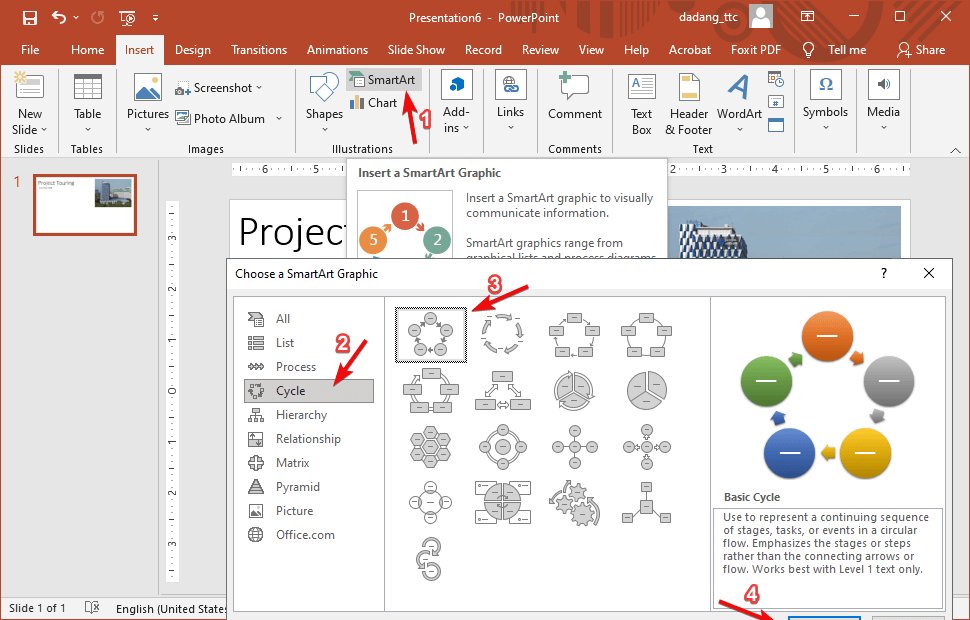Image resolution: width=970 pixels, height=620 pixels.
Task: Expand the Screenshot dropdown
Action: tap(259, 88)
